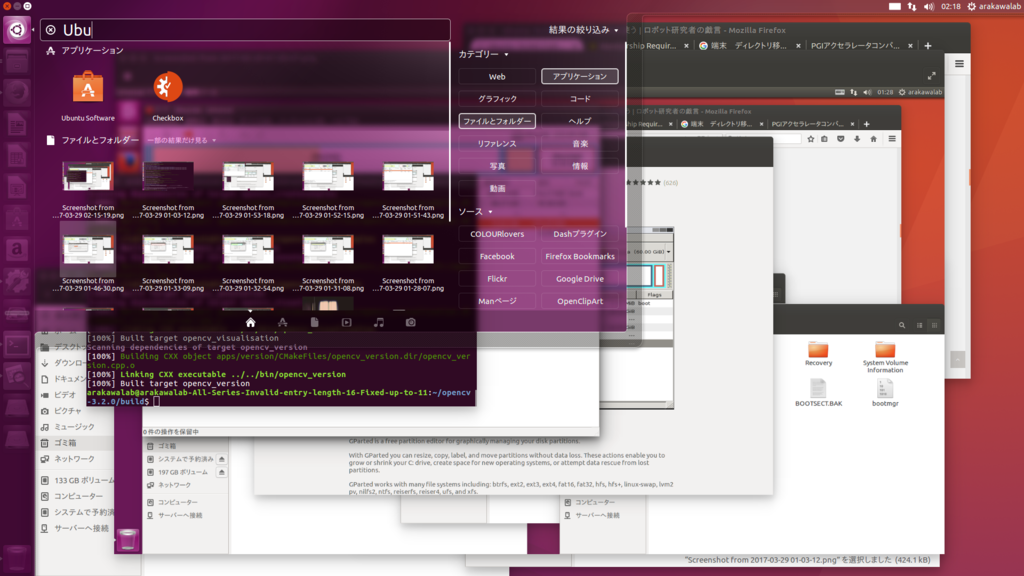
Task: Eject the システムで予約済み volume
Action: coord(222,459)
